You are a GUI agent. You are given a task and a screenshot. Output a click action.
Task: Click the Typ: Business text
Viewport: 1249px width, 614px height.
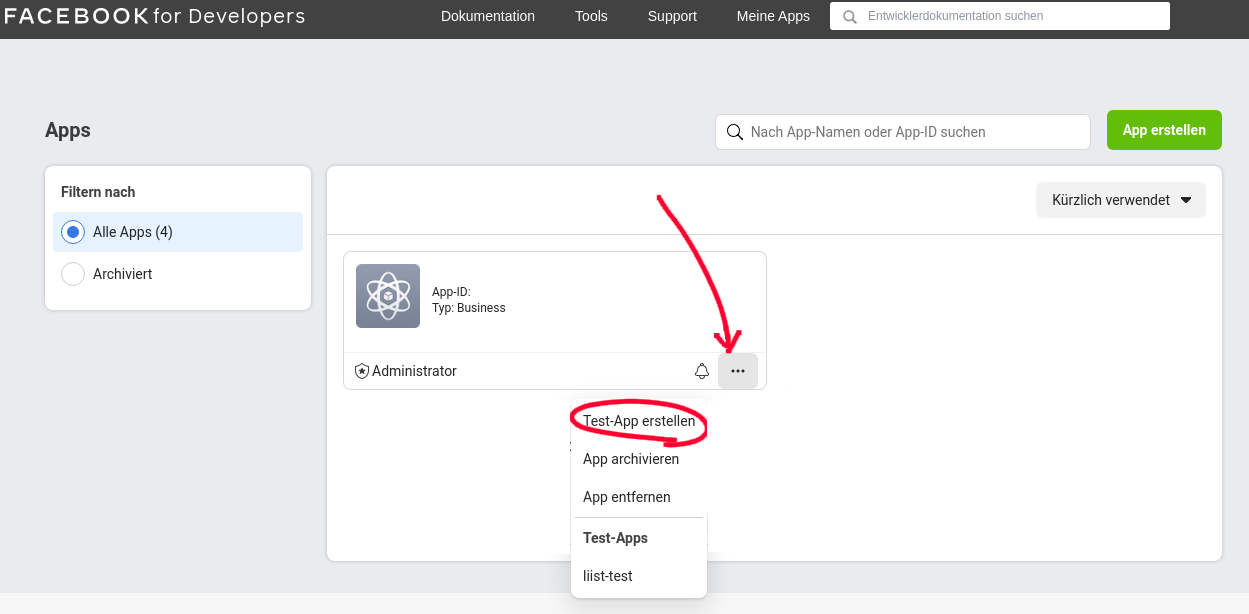pos(469,308)
